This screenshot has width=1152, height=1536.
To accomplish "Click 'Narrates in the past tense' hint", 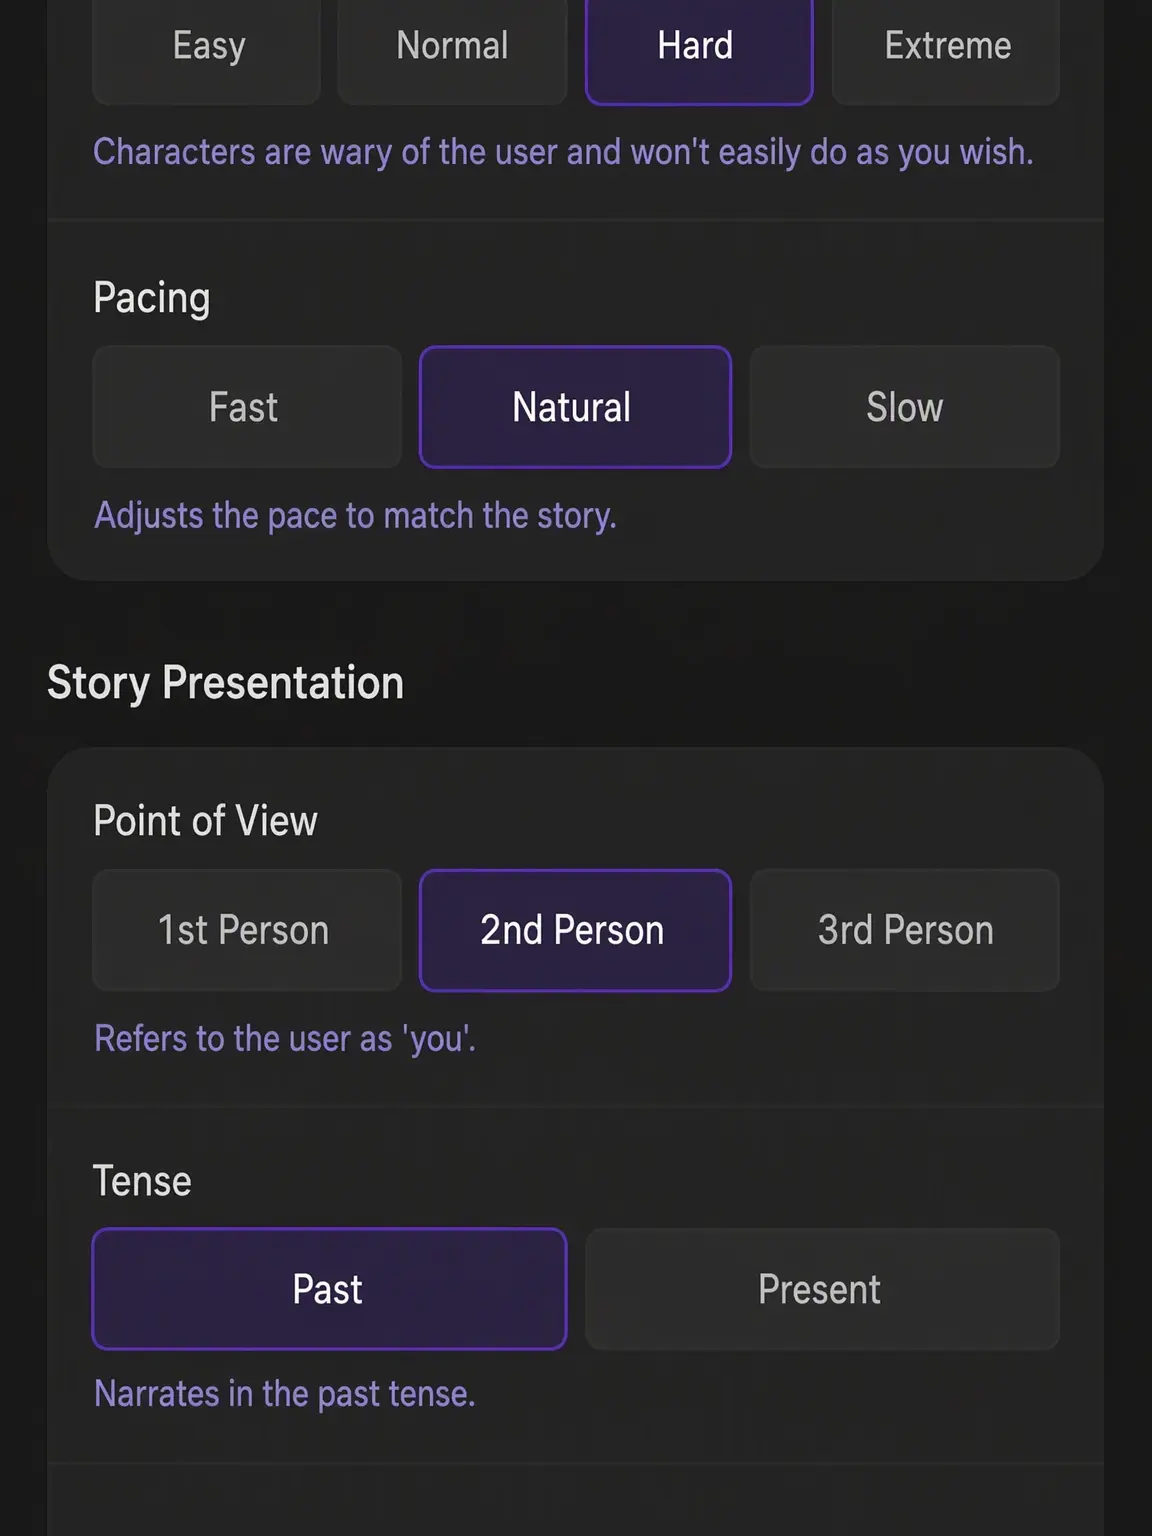I will (285, 1394).
